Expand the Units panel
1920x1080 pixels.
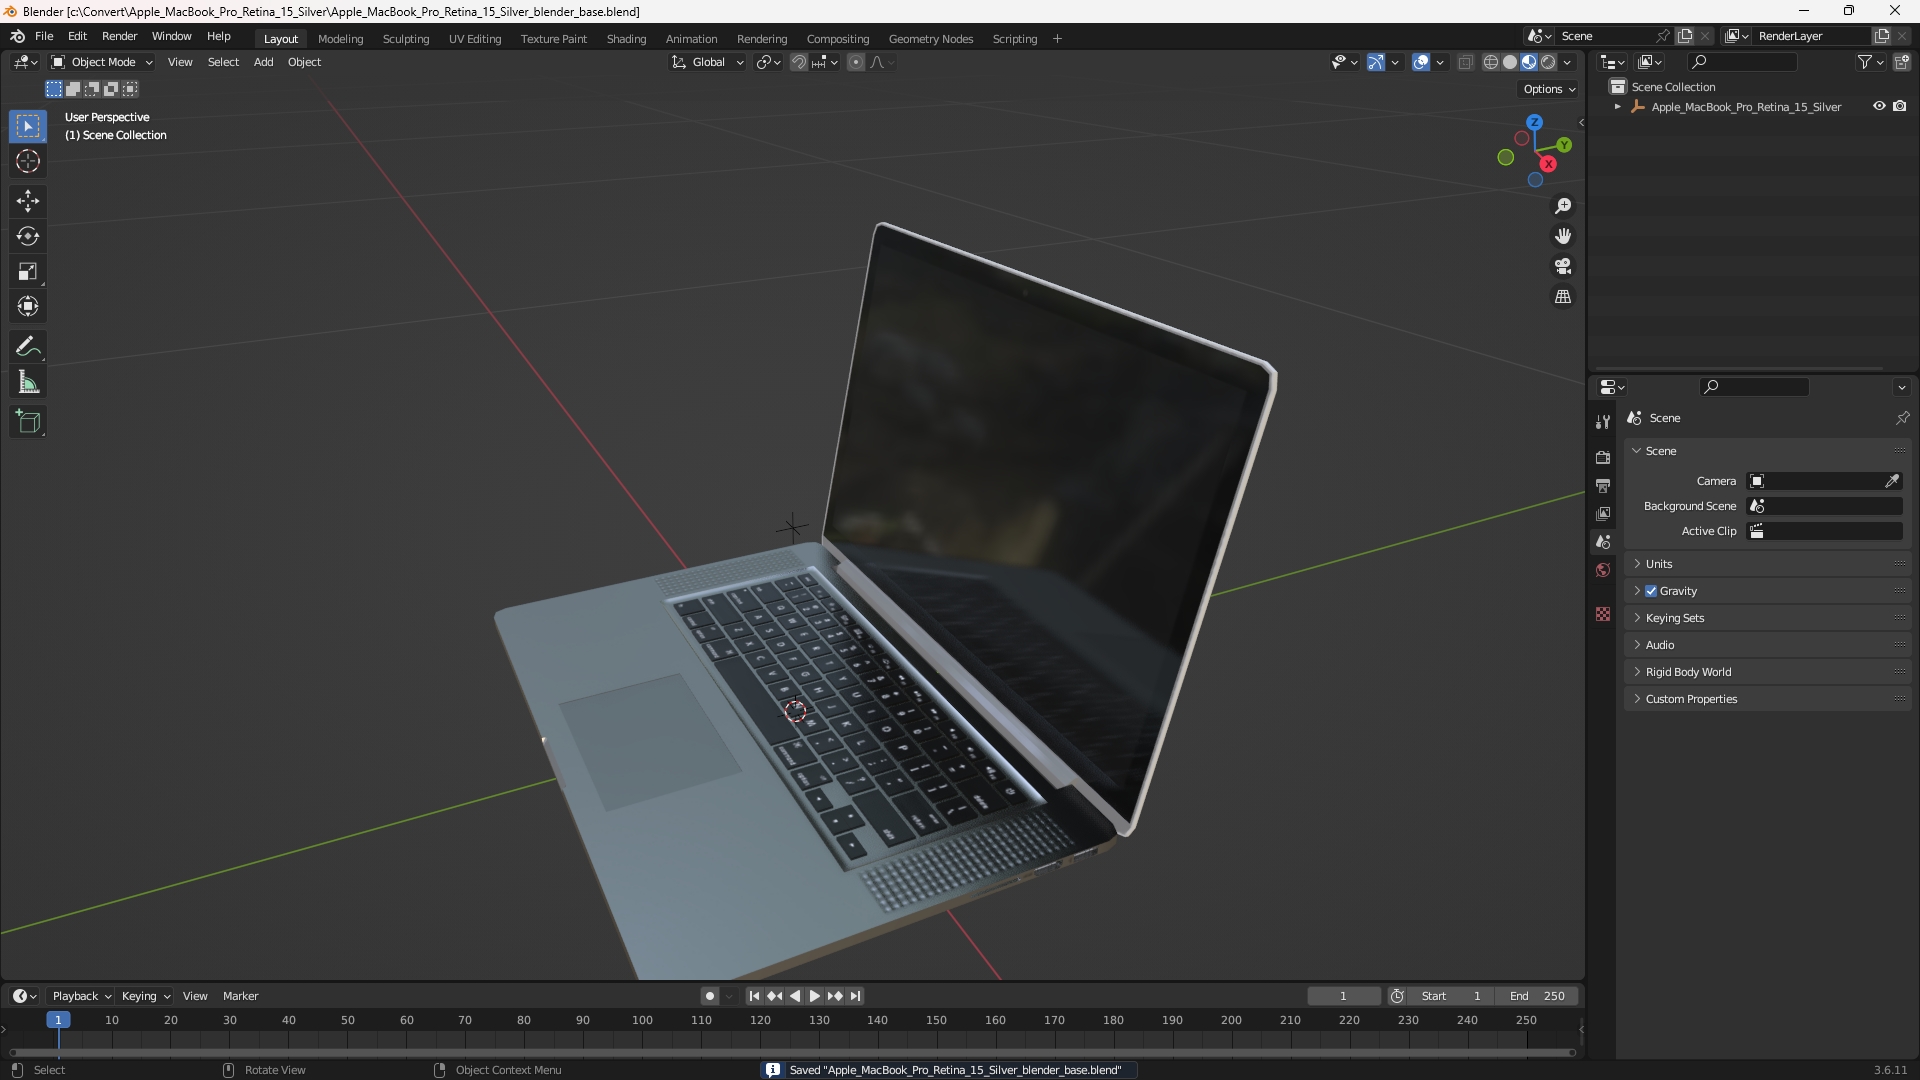tap(1767, 564)
